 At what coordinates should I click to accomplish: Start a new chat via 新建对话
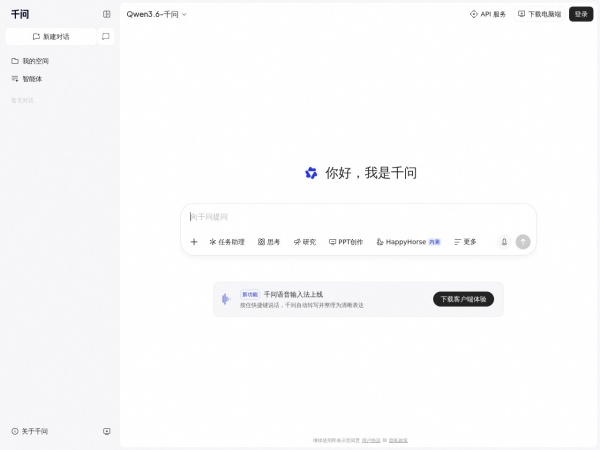coord(51,37)
